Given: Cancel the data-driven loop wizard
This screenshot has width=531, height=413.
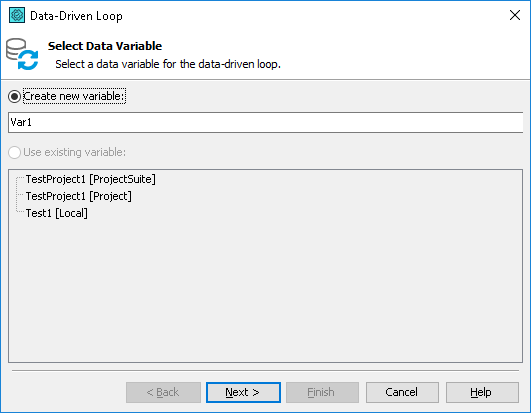Looking at the screenshot, I should click(x=402, y=392).
